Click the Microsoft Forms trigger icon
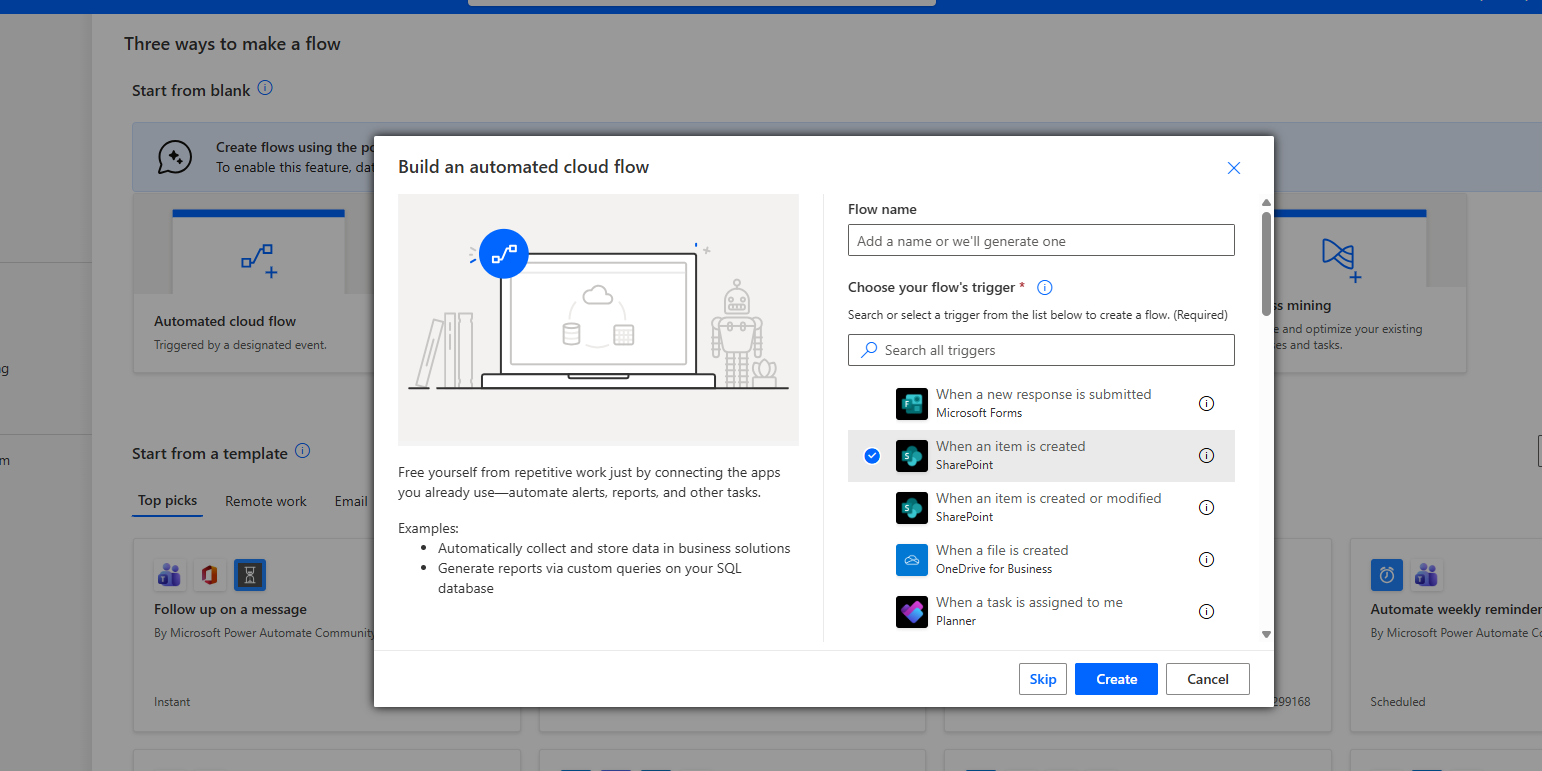The height and width of the screenshot is (771, 1542). coord(912,404)
